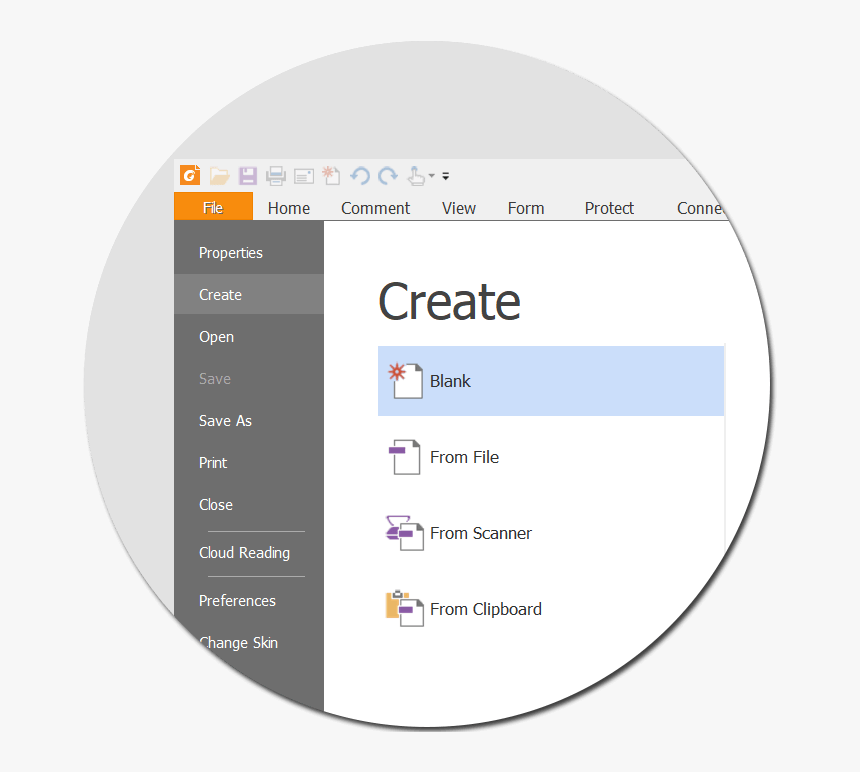Click the Email document icon
This screenshot has width=860, height=772.
tap(303, 175)
